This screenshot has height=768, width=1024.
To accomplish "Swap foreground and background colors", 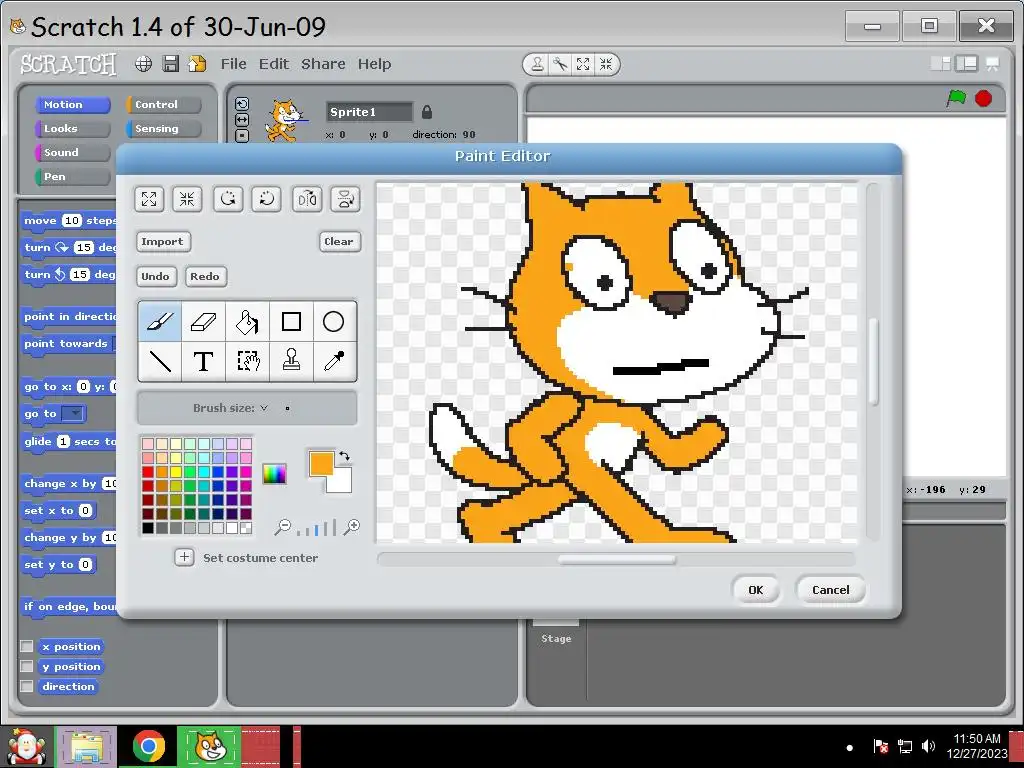I will 345,456.
